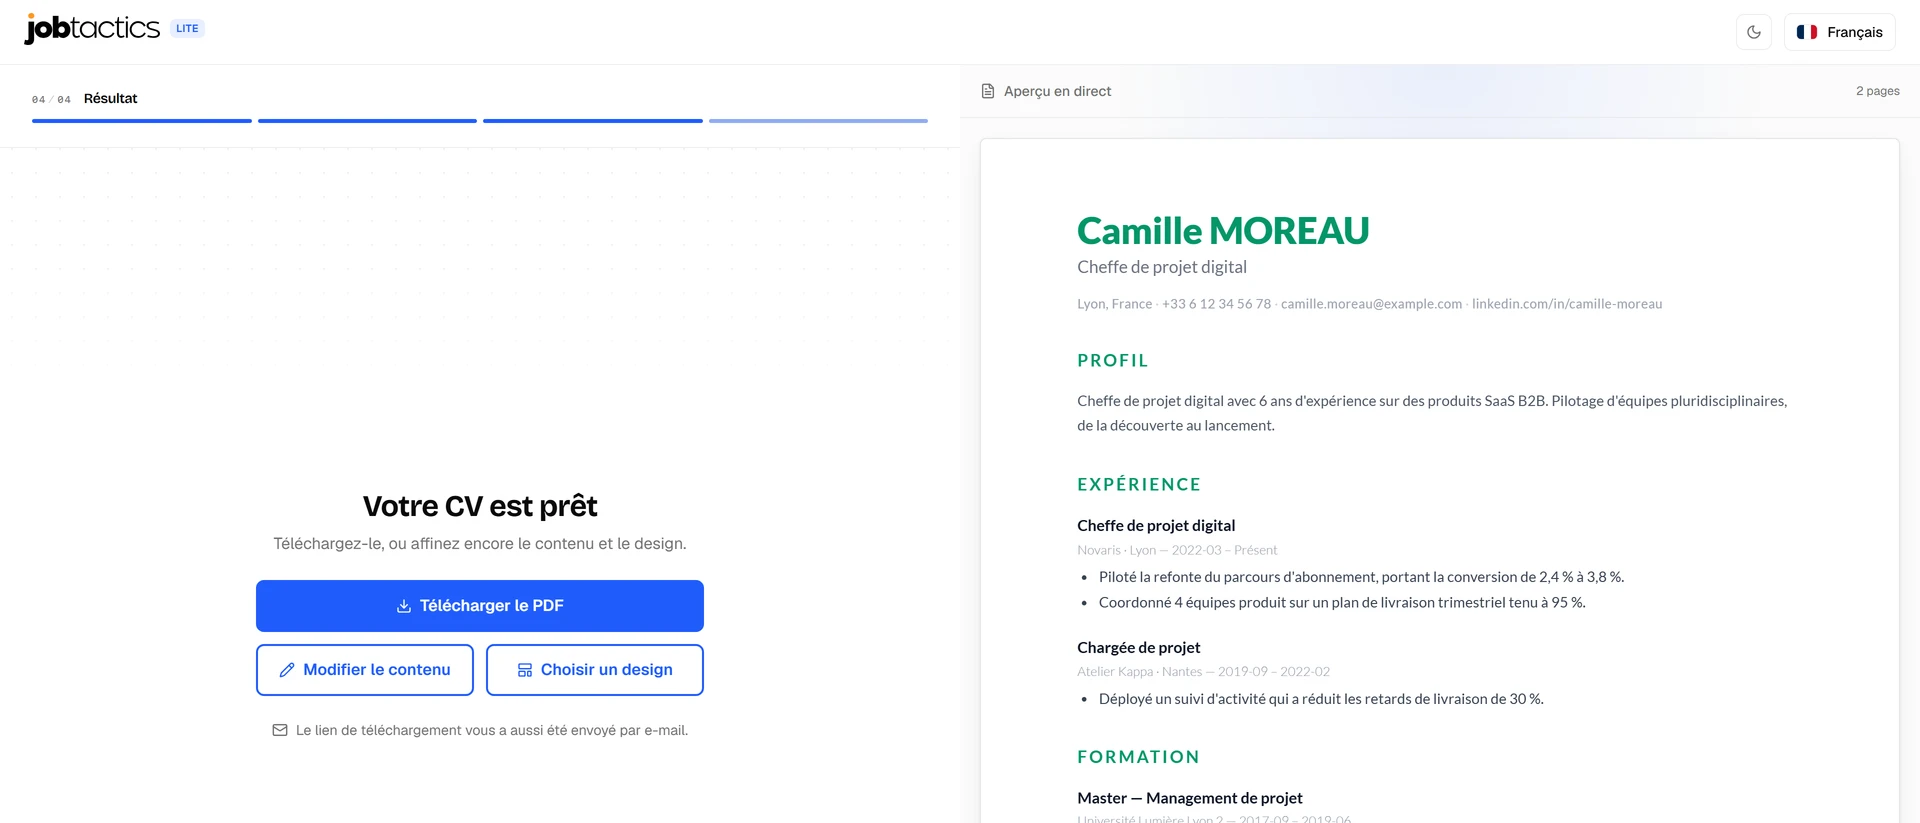
Task: Select the fourth Résultat progress bar
Action: (818, 121)
